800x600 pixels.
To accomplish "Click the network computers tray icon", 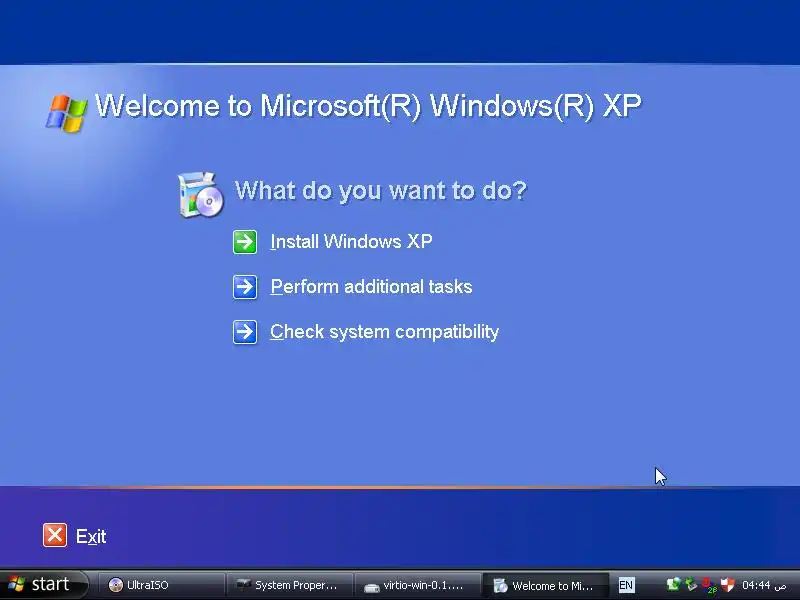I will 674,584.
